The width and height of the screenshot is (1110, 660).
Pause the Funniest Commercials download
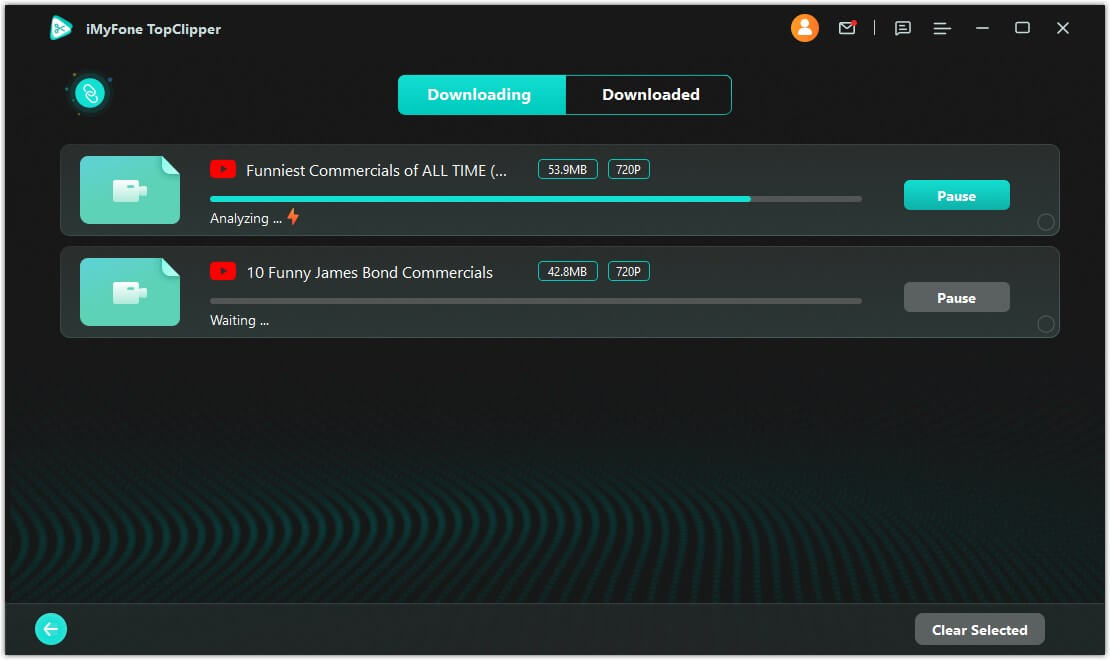[x=956, y=196]
